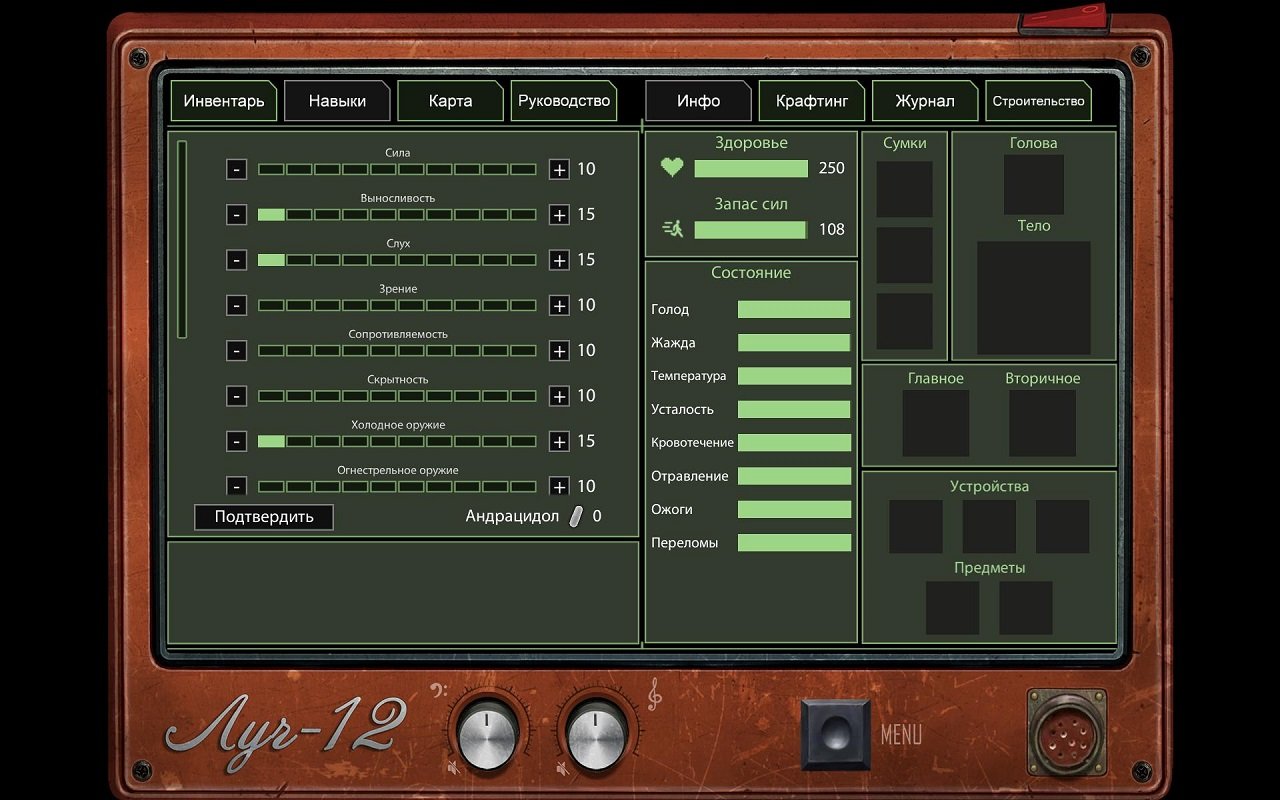Decrease Холодное оружие skill level

[x=236, y=441]
